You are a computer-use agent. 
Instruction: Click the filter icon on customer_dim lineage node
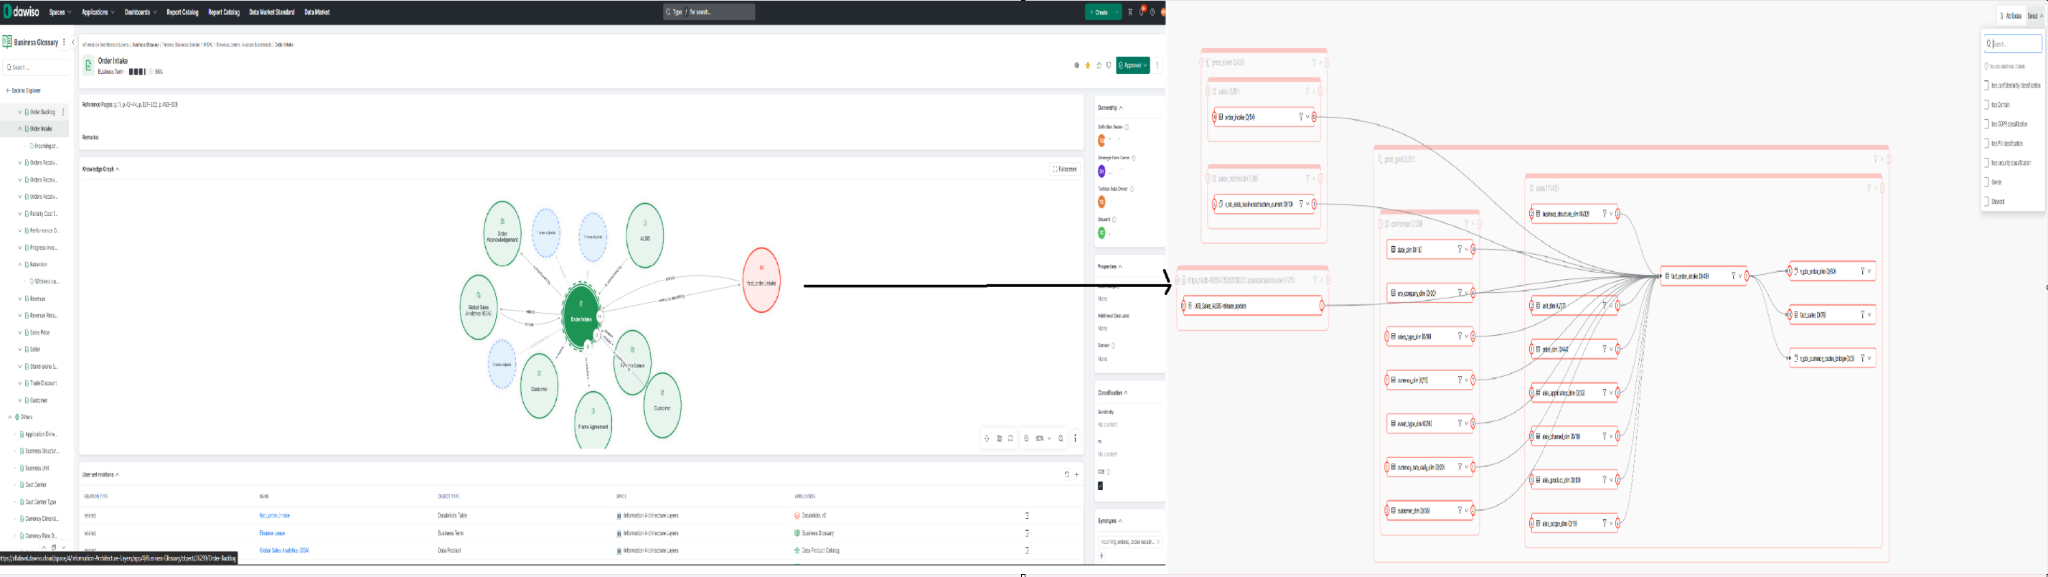click(1459, 510)
